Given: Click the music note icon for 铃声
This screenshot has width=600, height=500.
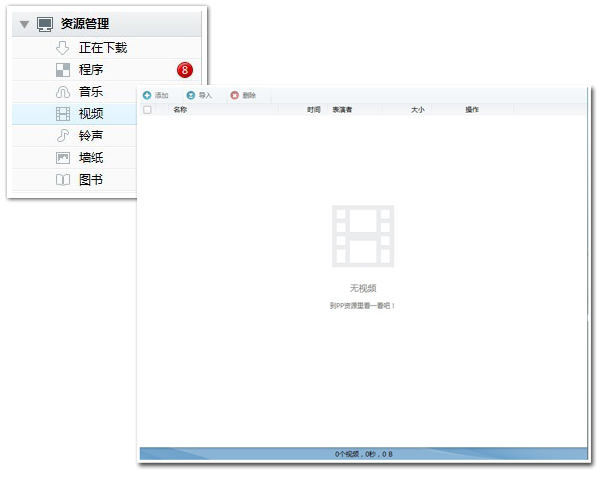Looking at the screenshot, I should pyautogui.click(x=62, y=135).
